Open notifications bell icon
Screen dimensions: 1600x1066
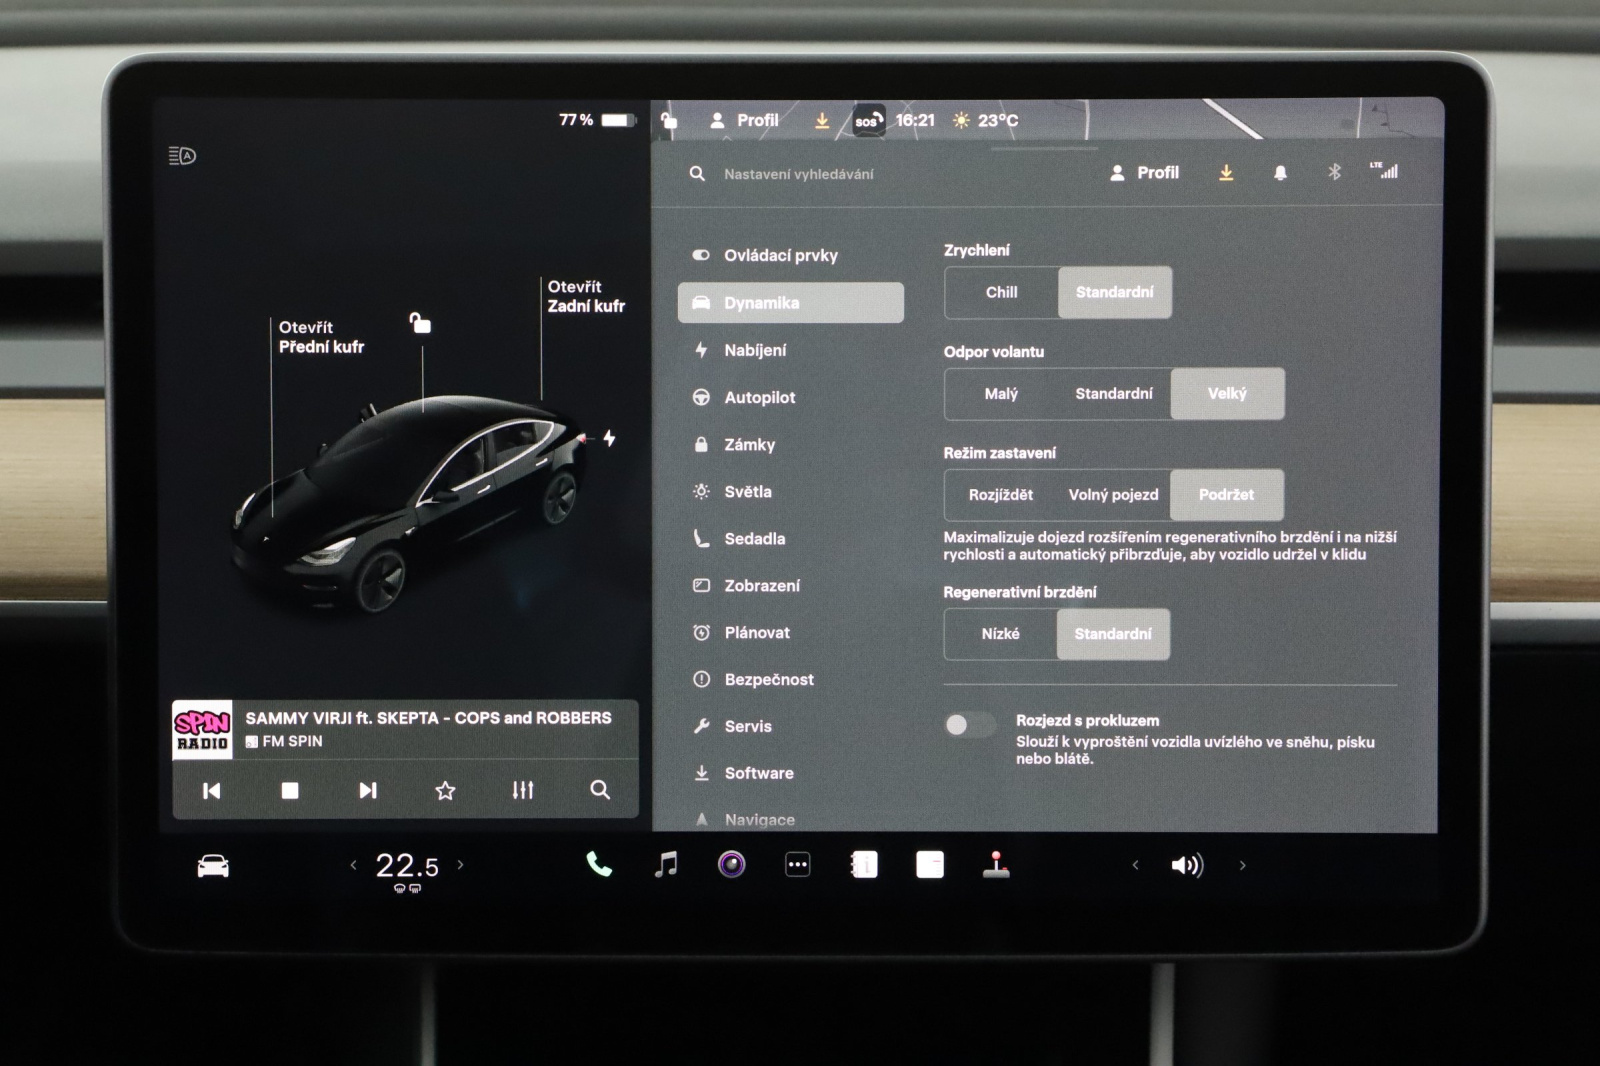point(1280,173)
